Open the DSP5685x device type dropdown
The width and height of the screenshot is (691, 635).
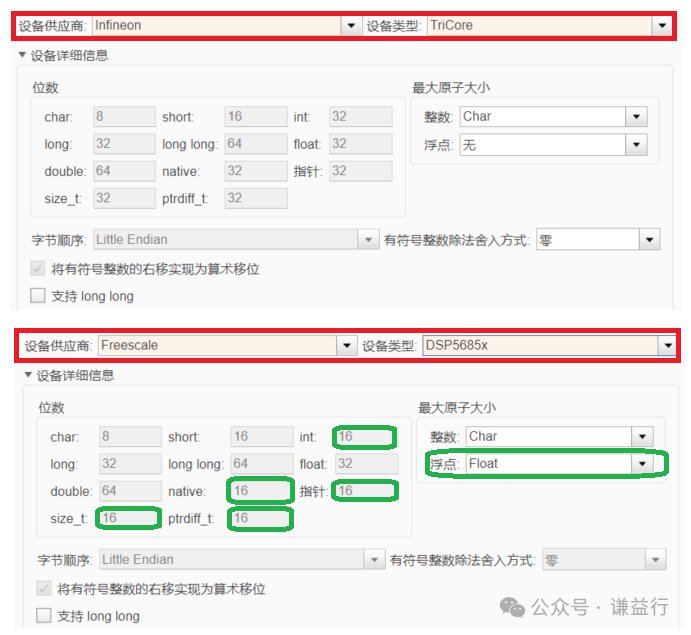(667, 345)
